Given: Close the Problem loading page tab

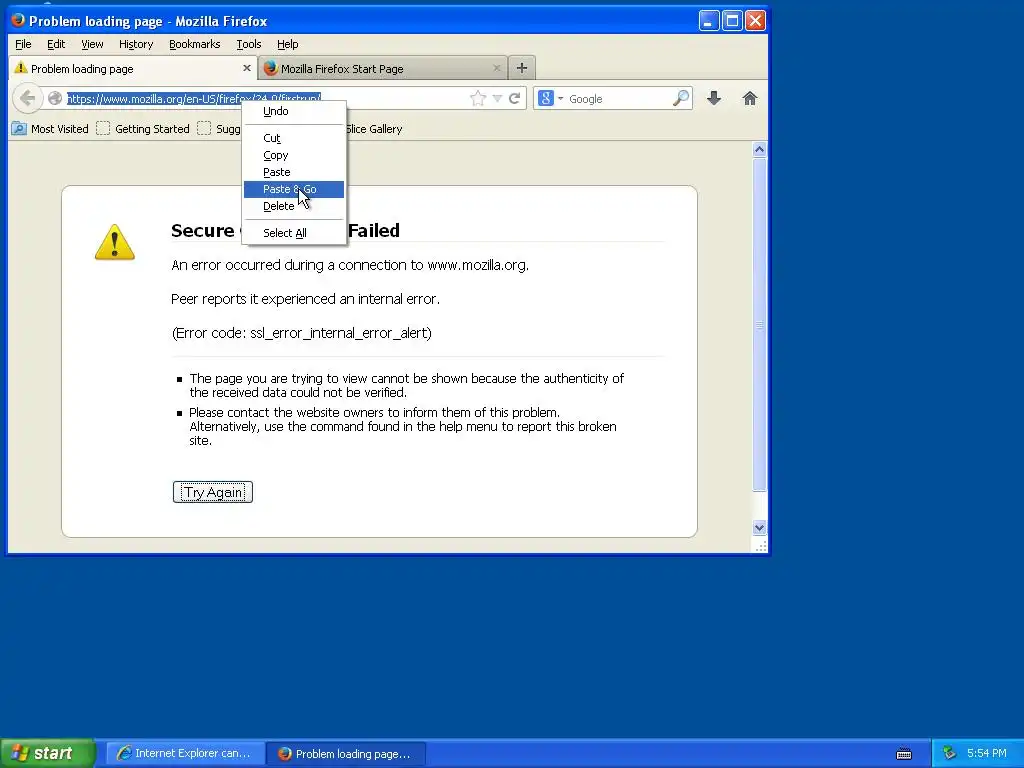Looking at the screenshot, I should [x=246, y=68].
